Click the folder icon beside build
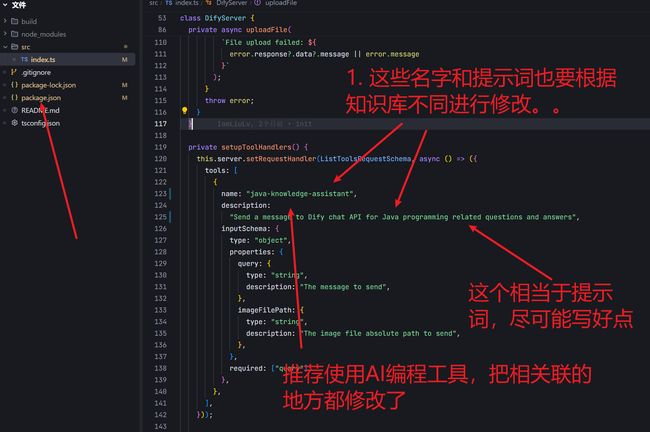The width and height of the screenshot is (650, 432). 15,21
